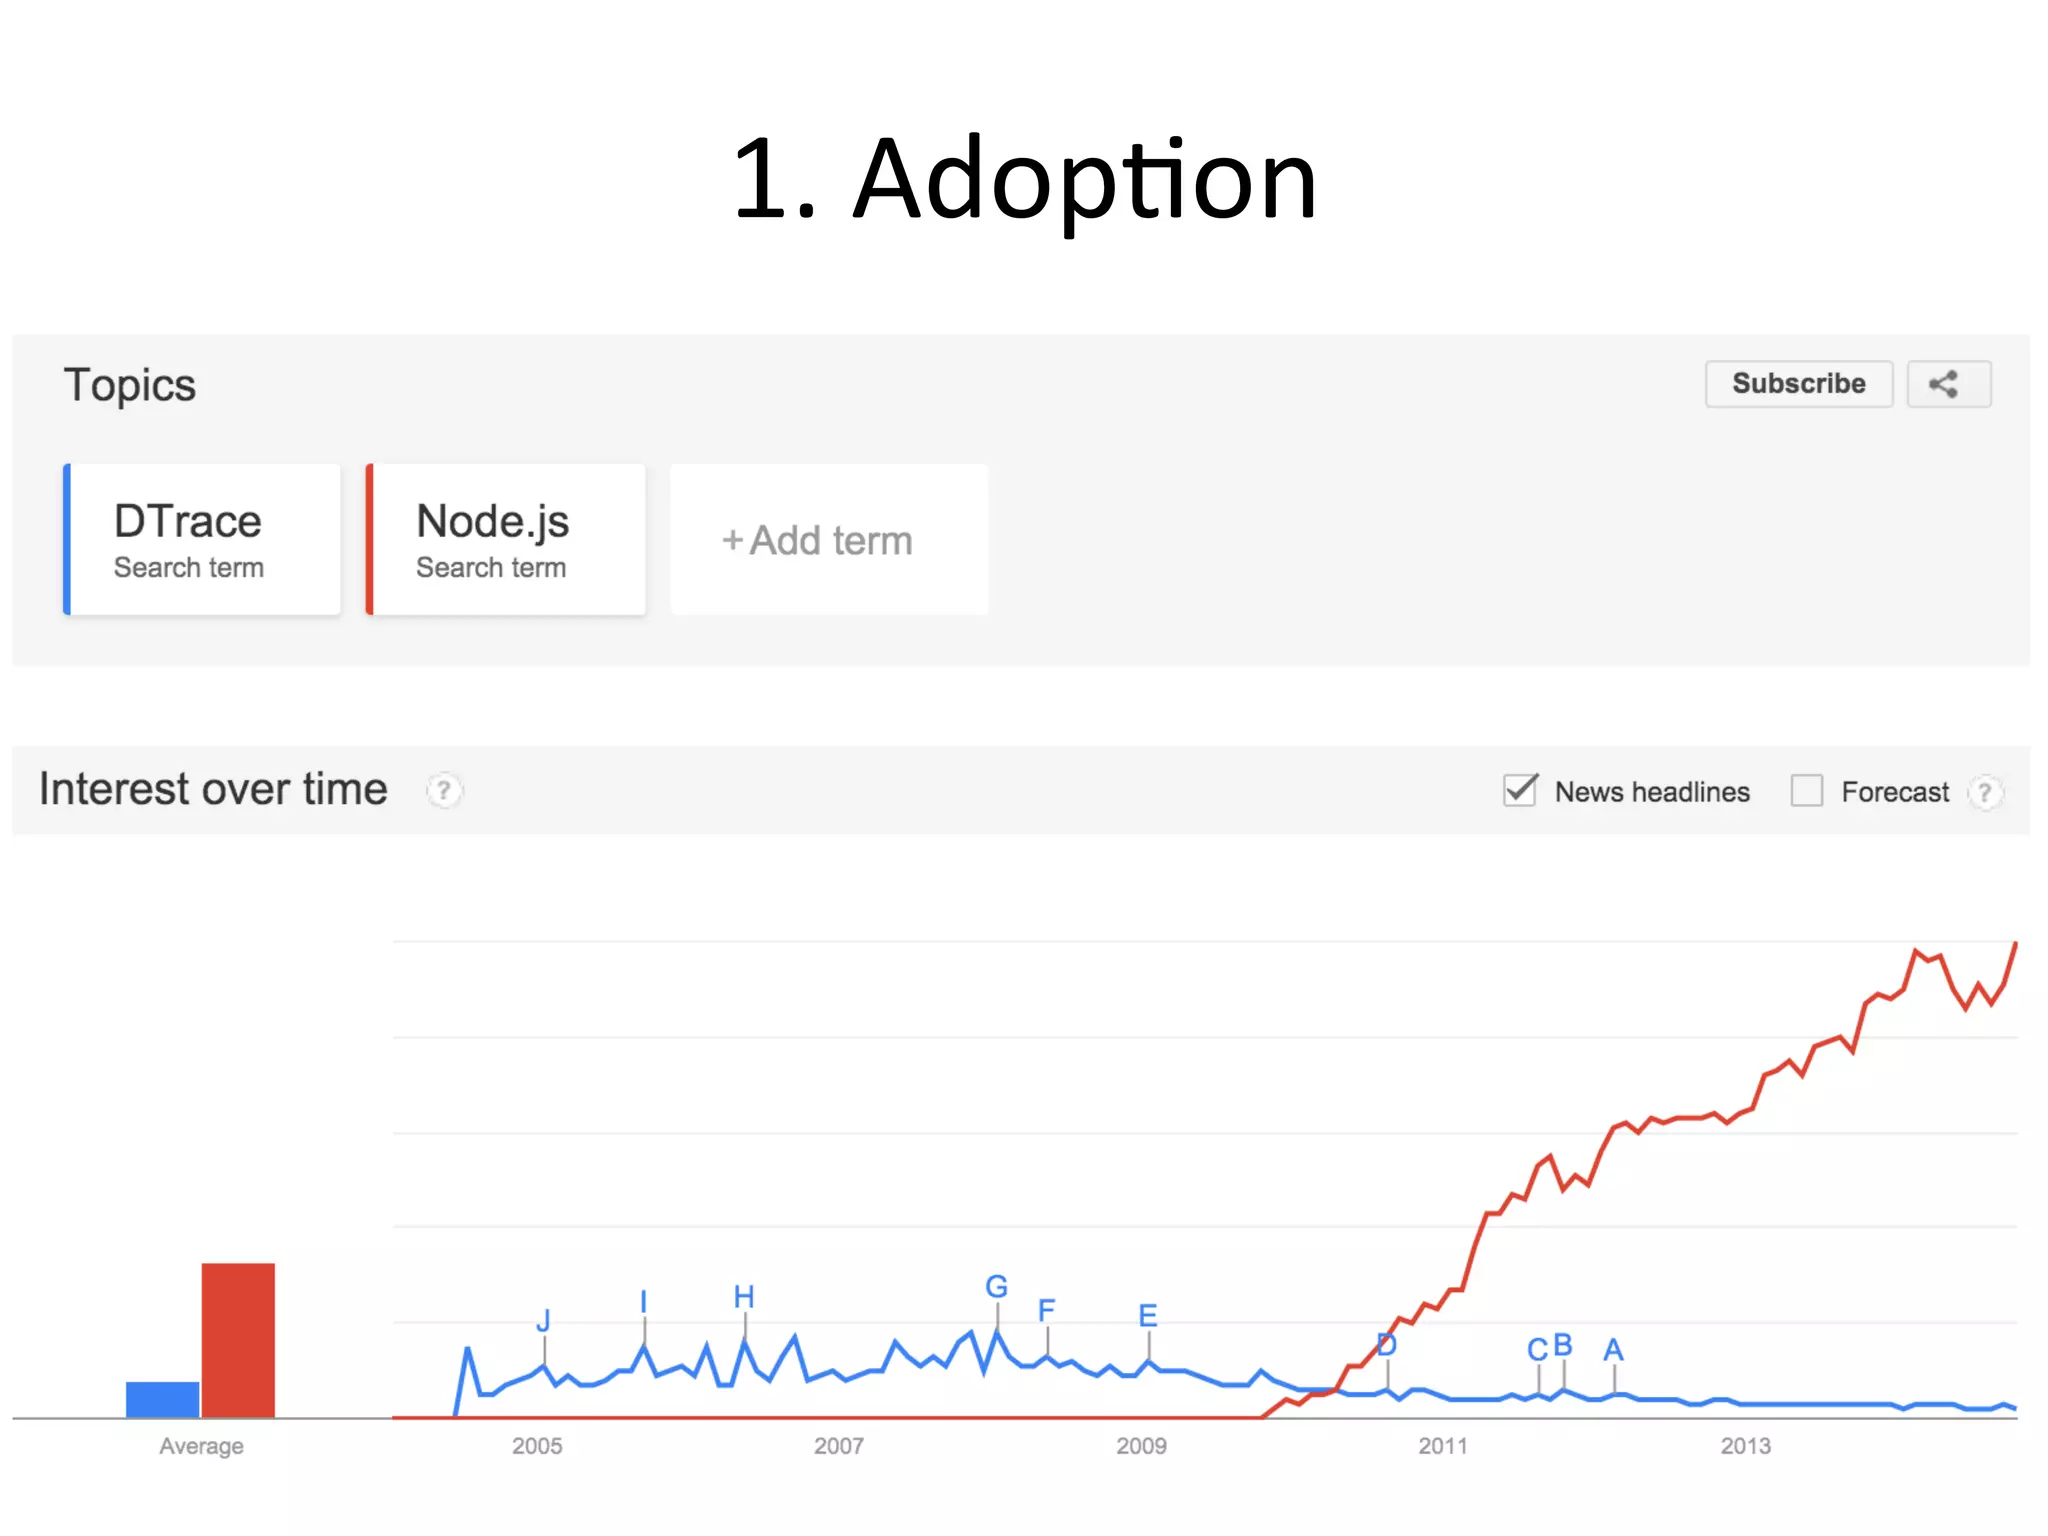Screen dimensions: 2048x1536
Task: Open news headline marker F
Action: pos(1046,1310)
